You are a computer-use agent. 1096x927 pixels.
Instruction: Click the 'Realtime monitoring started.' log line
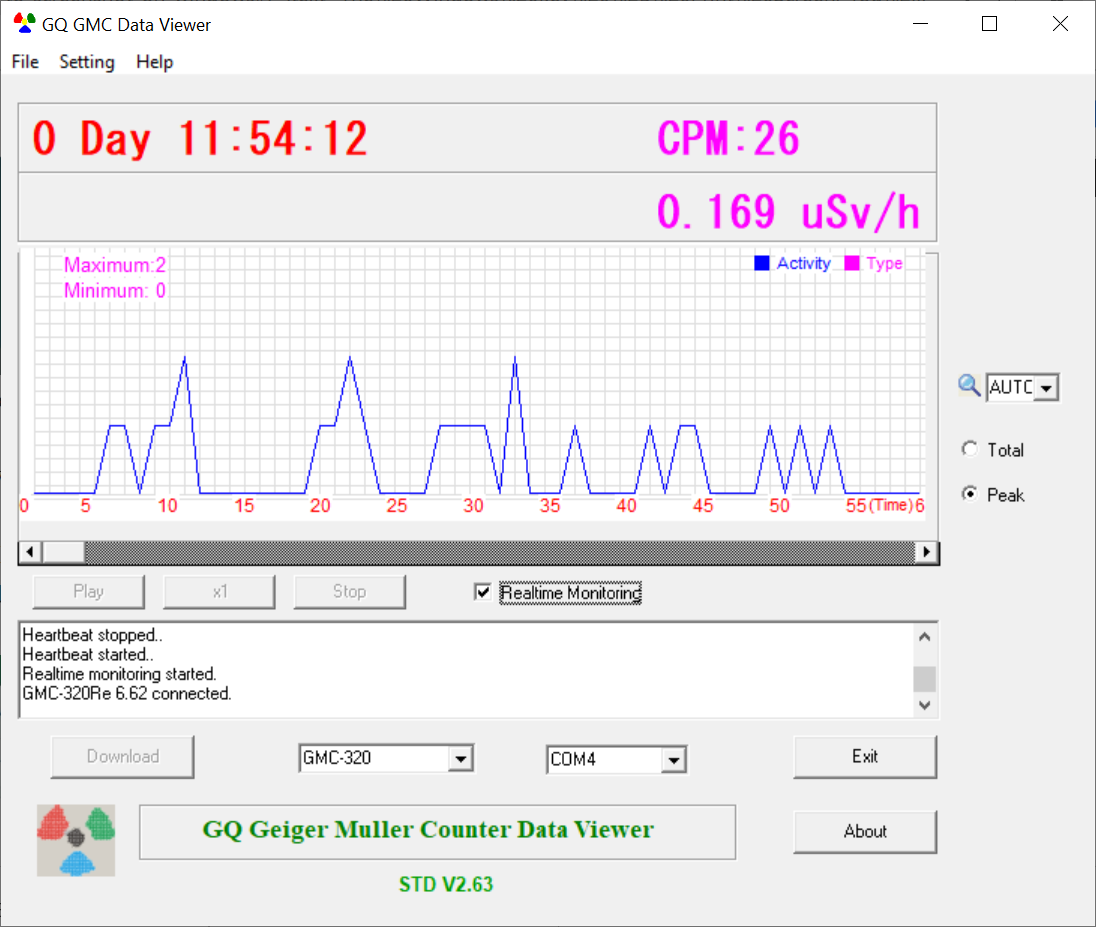(x=120, y=674)
